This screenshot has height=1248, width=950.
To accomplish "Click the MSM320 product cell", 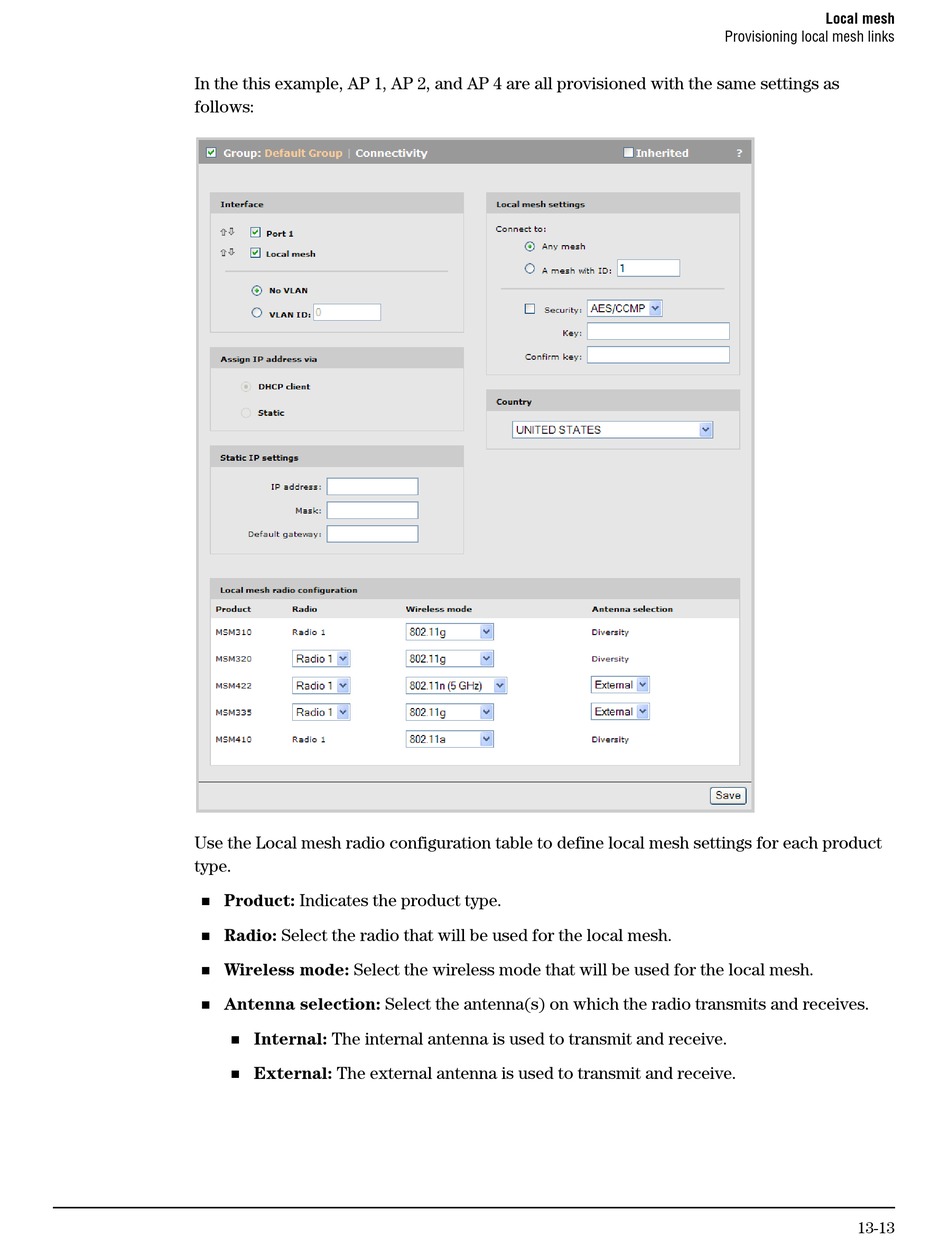I will pos(234,659).
